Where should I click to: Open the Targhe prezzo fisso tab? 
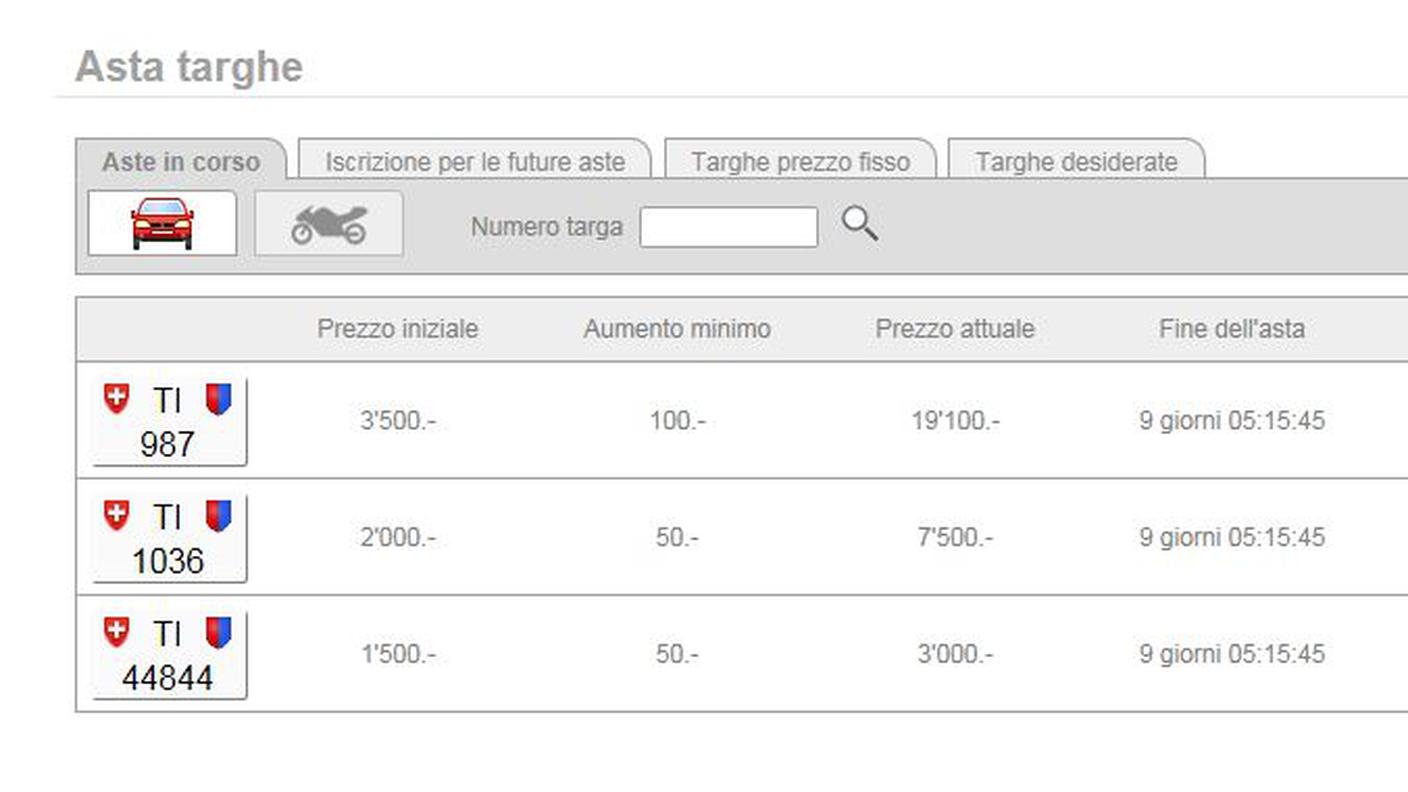coord(800,161)
